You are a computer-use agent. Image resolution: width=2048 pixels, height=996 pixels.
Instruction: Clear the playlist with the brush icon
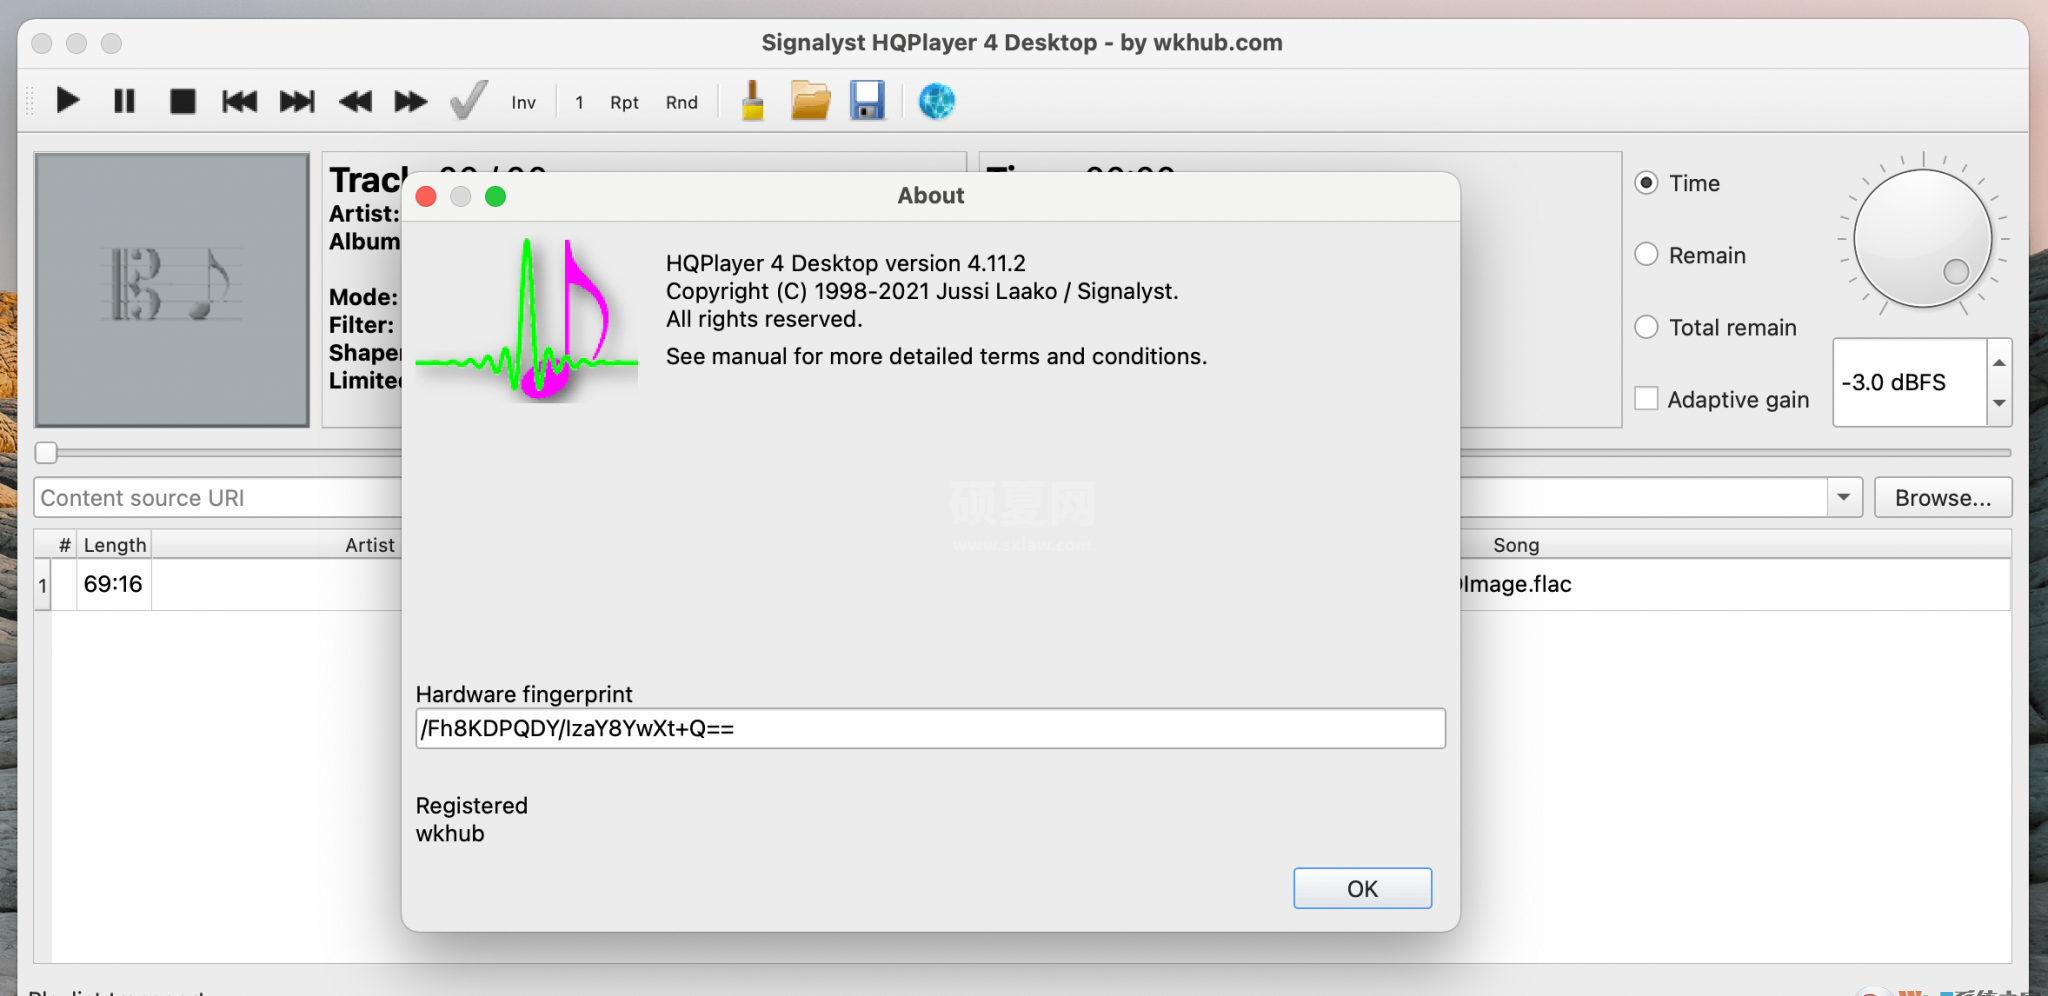753,101
